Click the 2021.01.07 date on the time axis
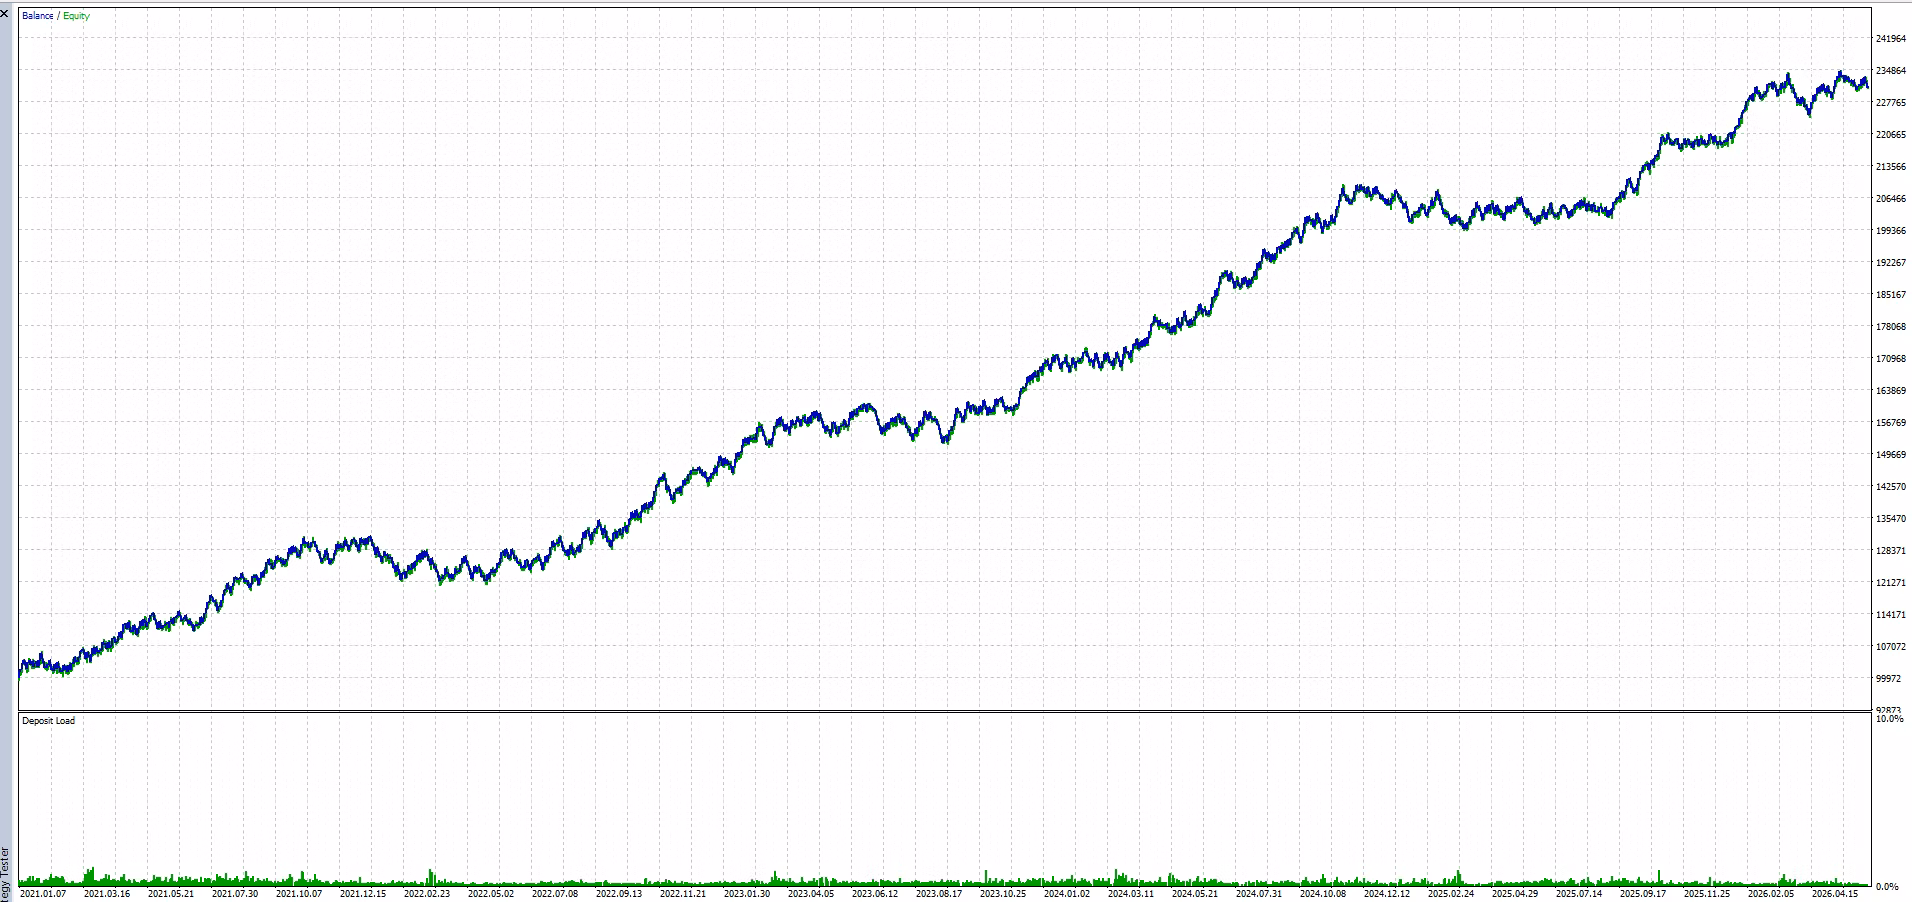The image size is (1912, 902). point(43,895)
